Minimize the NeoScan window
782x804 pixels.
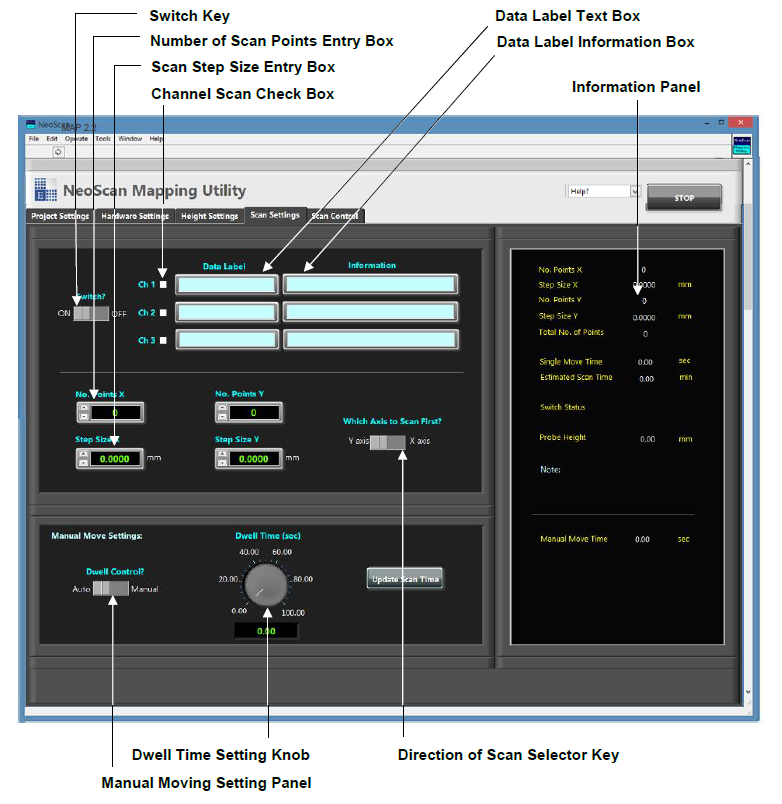[x=707, y=123]
